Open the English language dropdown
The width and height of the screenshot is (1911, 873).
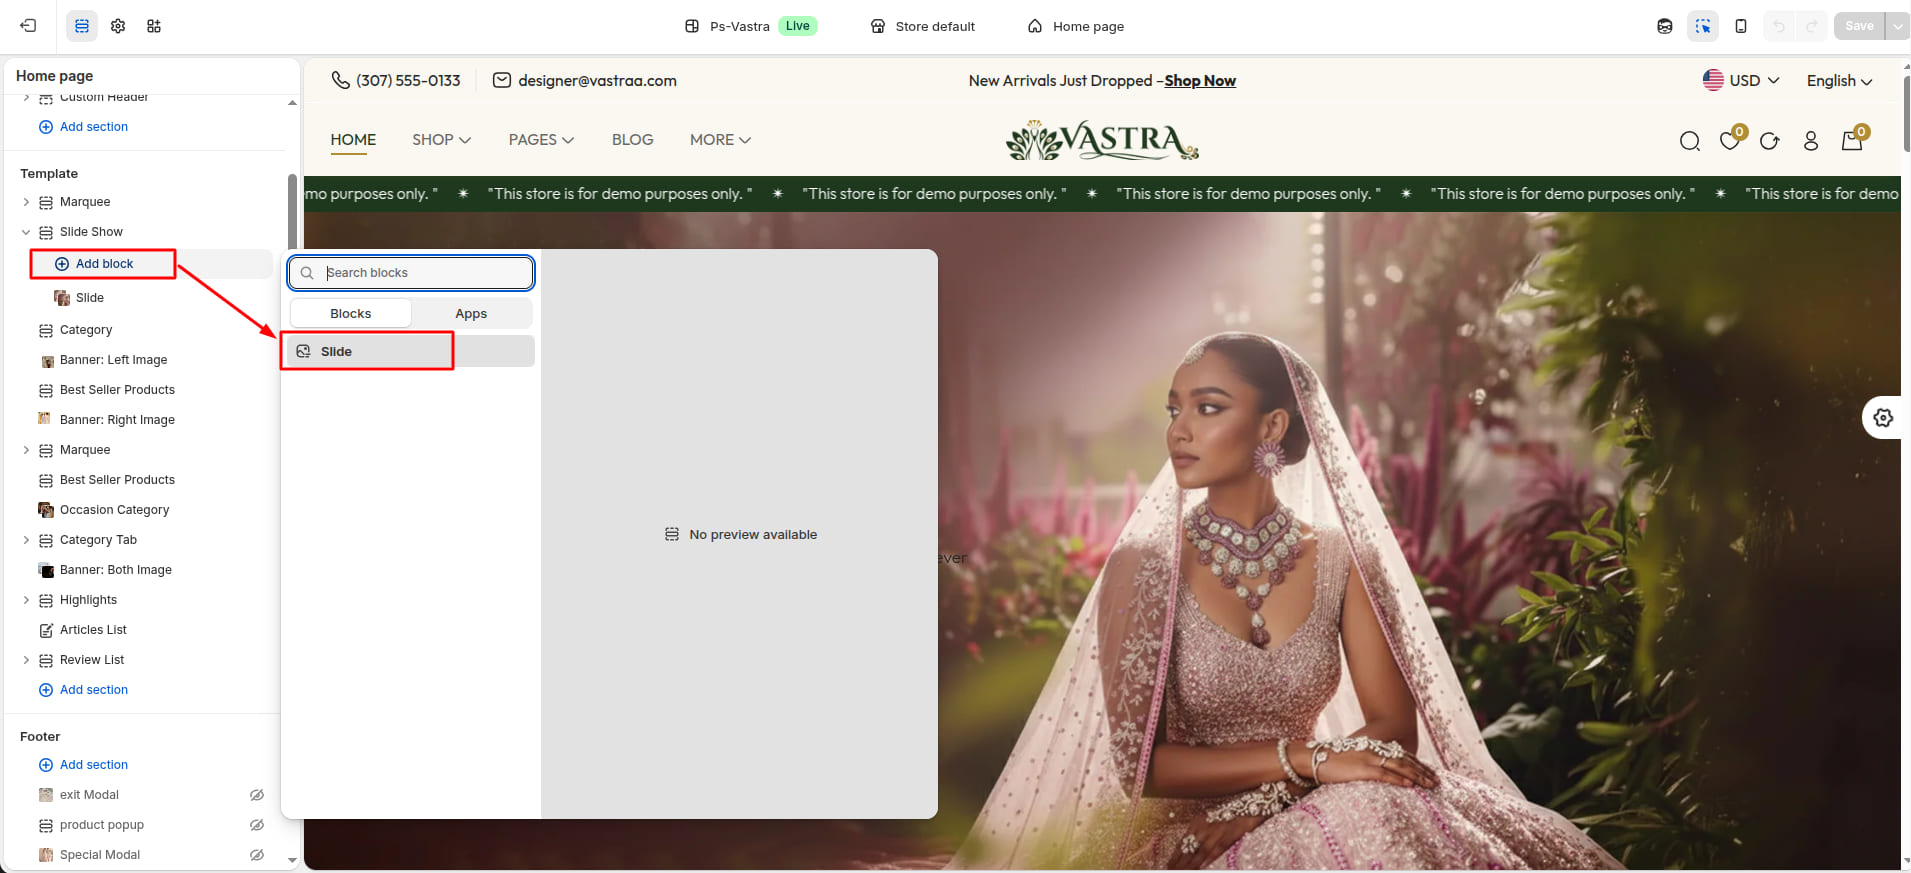pyautogui.click(x=1839, y=81)
